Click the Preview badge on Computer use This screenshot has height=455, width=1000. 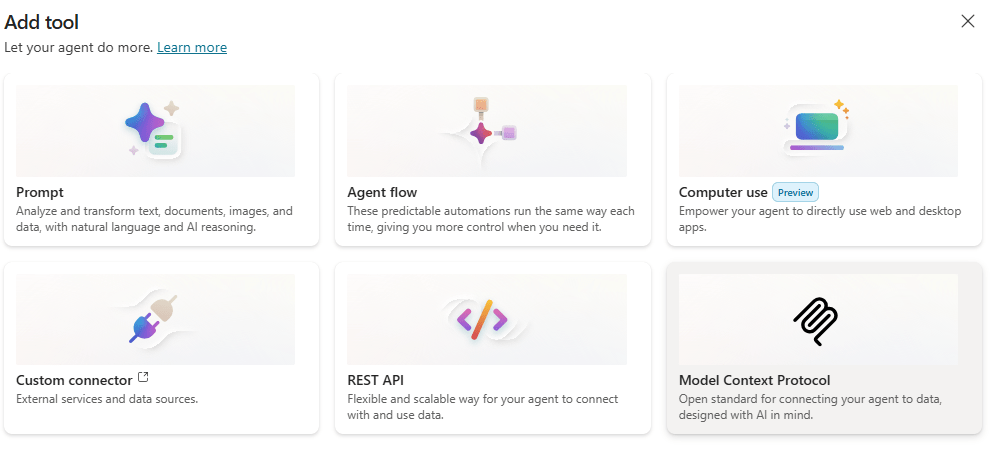(x=795, y=192)
